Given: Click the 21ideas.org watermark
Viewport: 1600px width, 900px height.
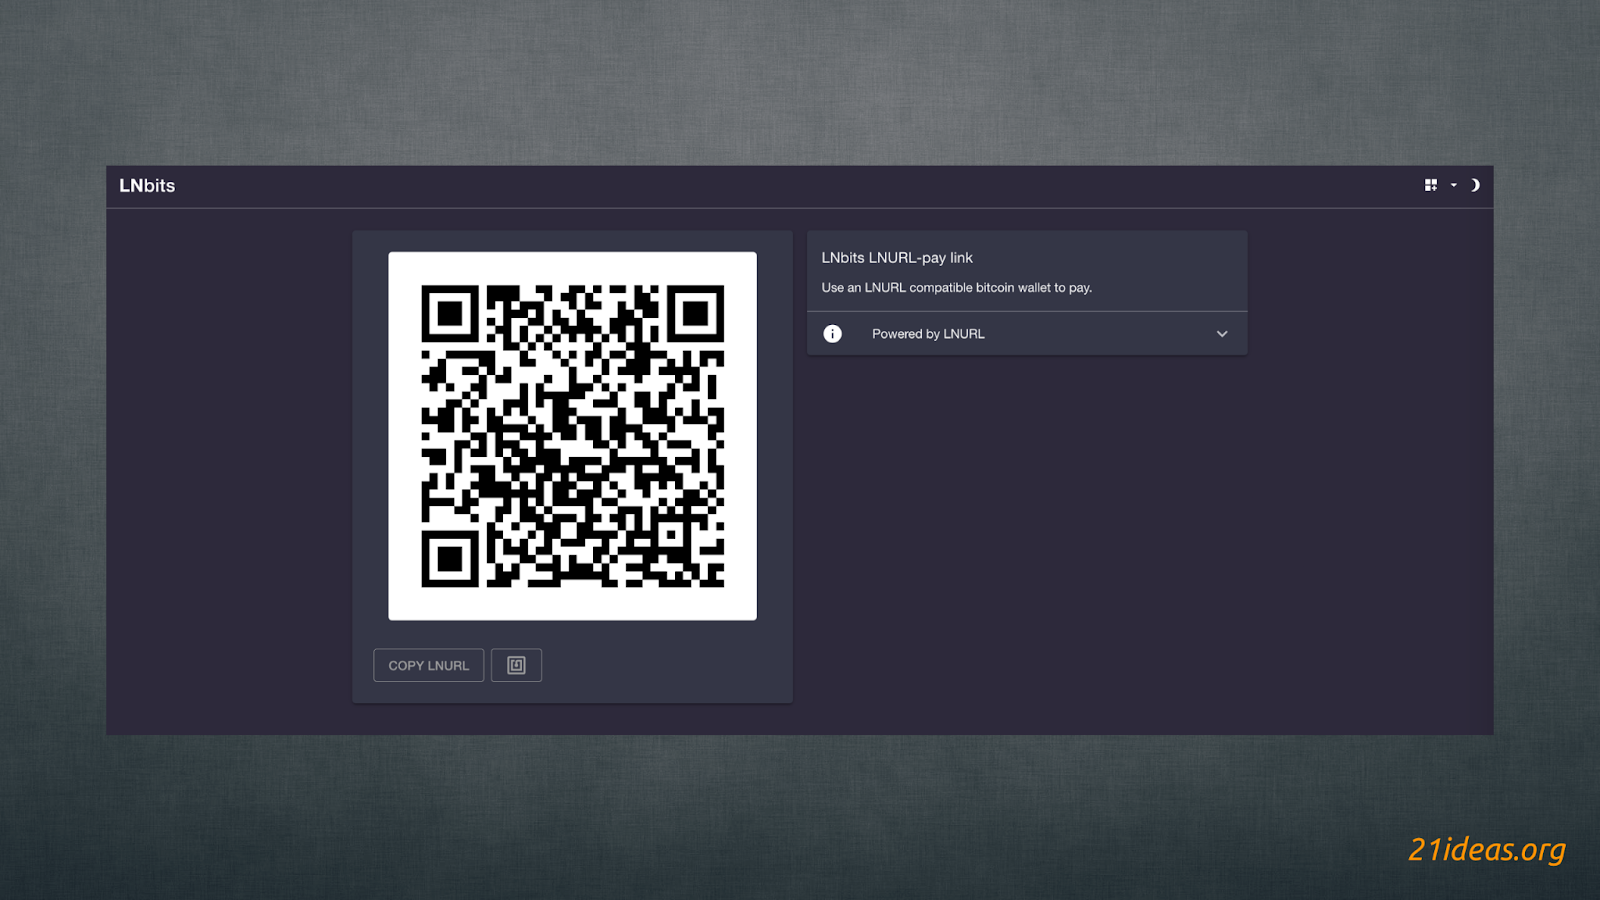Looking at the screenshot, I should 1486,849.
